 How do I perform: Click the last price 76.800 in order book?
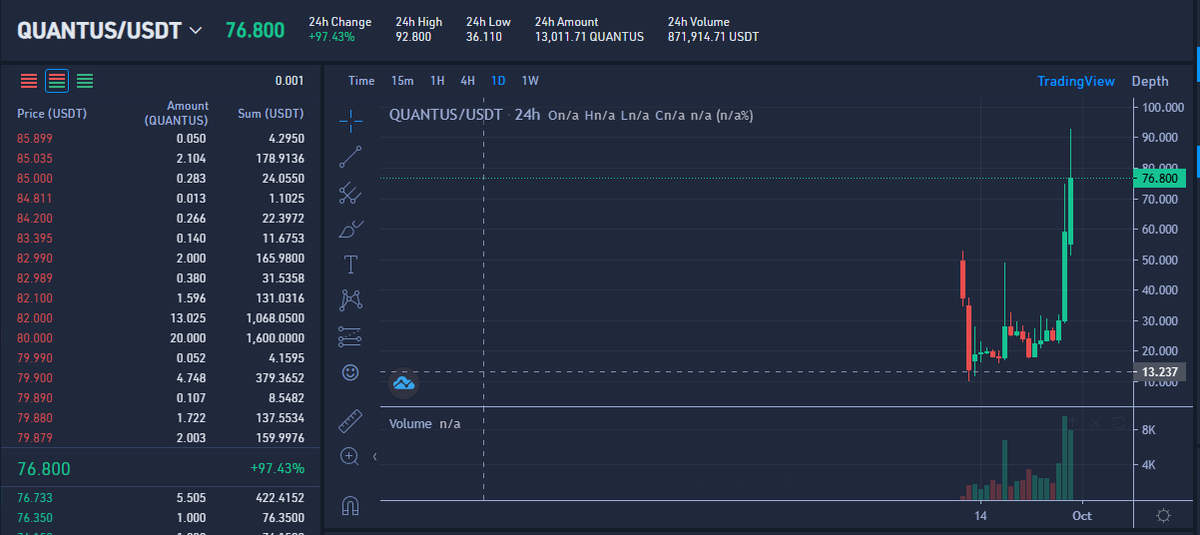pyautogui.click(x=44, y=468)
